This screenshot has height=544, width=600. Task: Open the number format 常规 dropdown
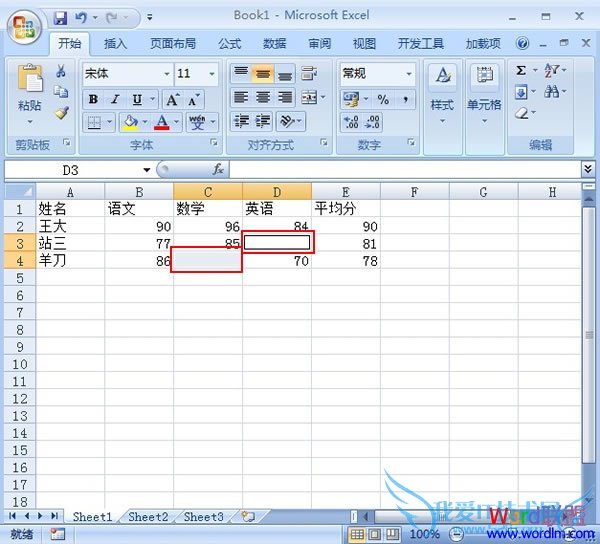click(409, 73)
